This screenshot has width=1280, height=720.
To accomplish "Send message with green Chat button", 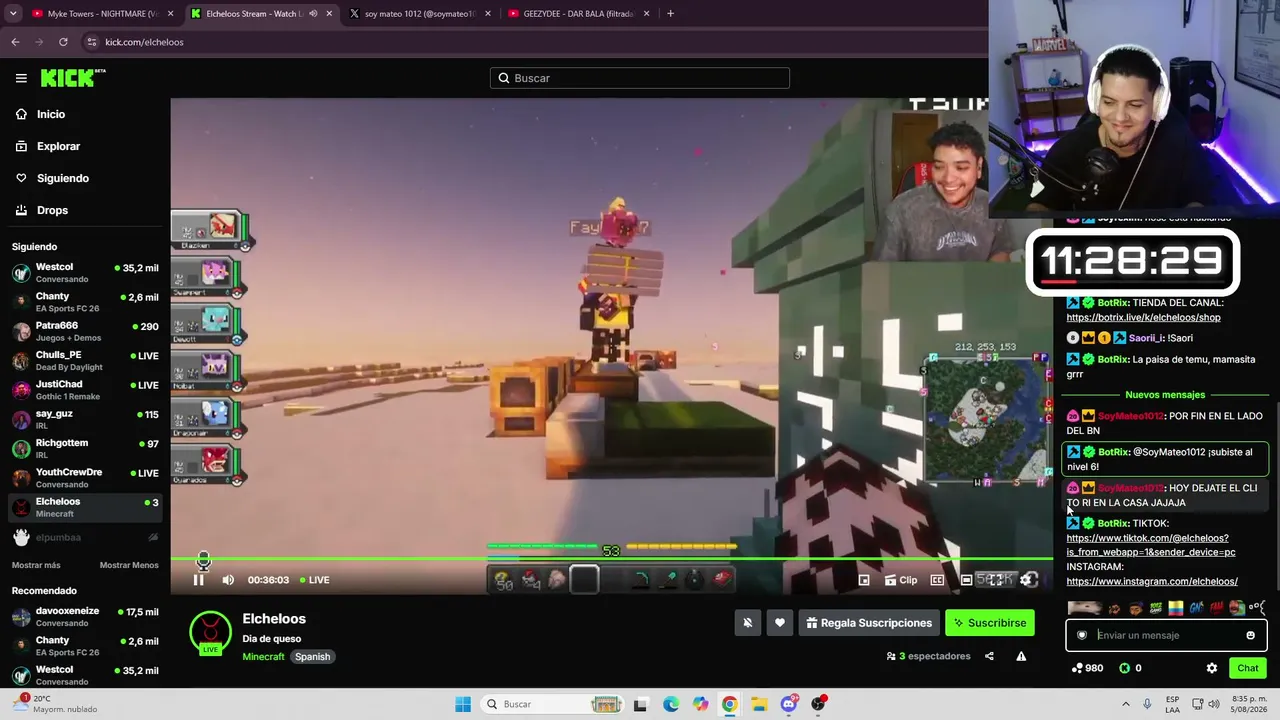I will [x=1248, y=668].
